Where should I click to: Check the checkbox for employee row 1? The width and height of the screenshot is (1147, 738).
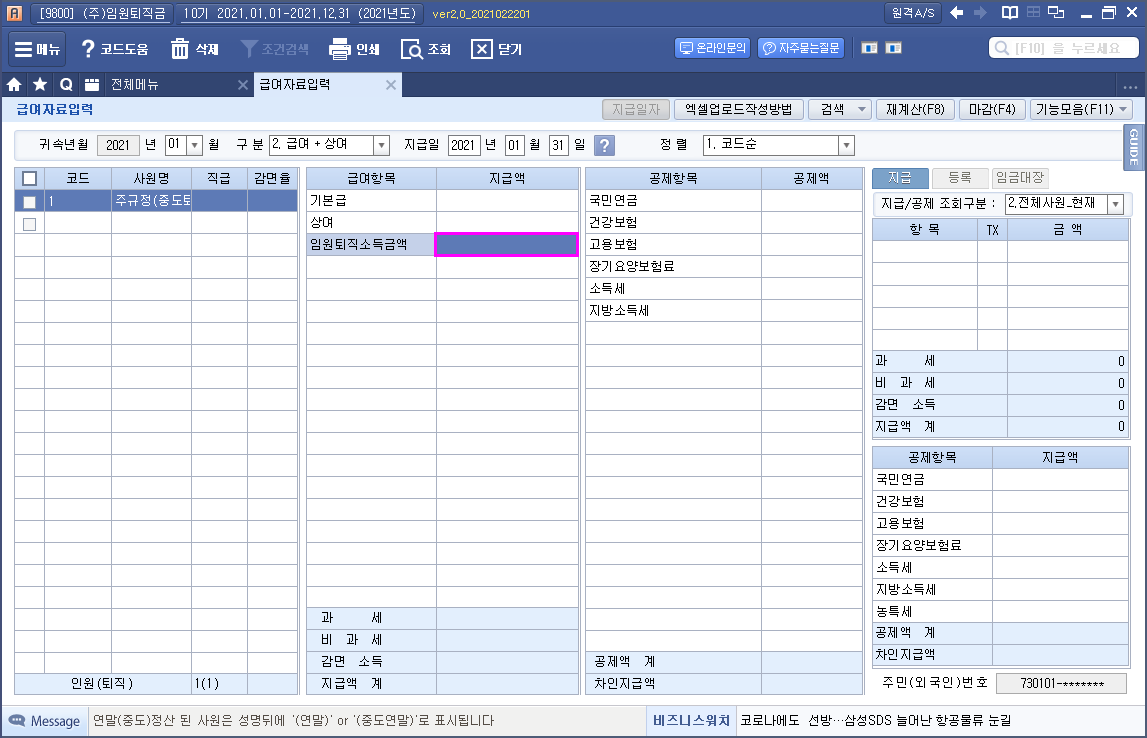[29, 202]
